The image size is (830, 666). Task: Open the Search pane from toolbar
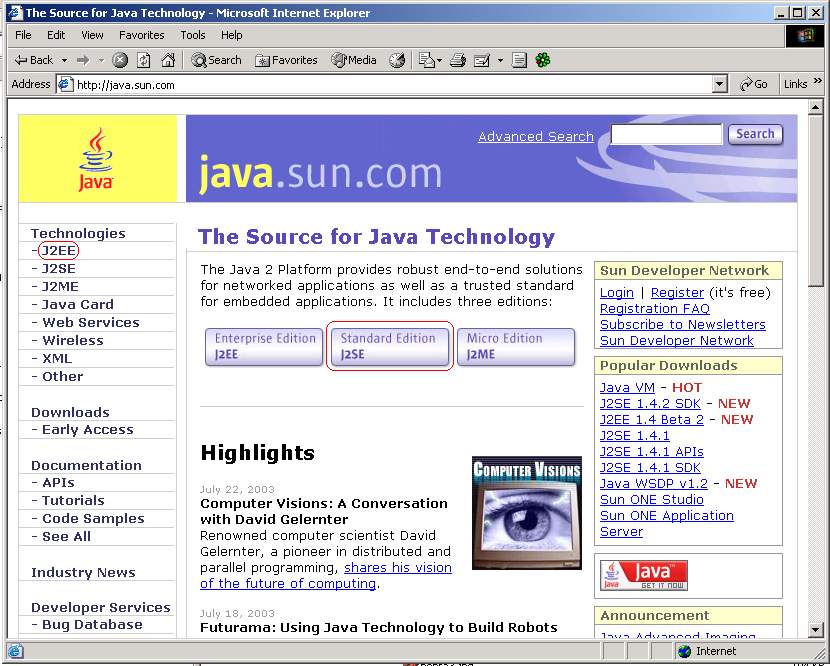(216, 60)
